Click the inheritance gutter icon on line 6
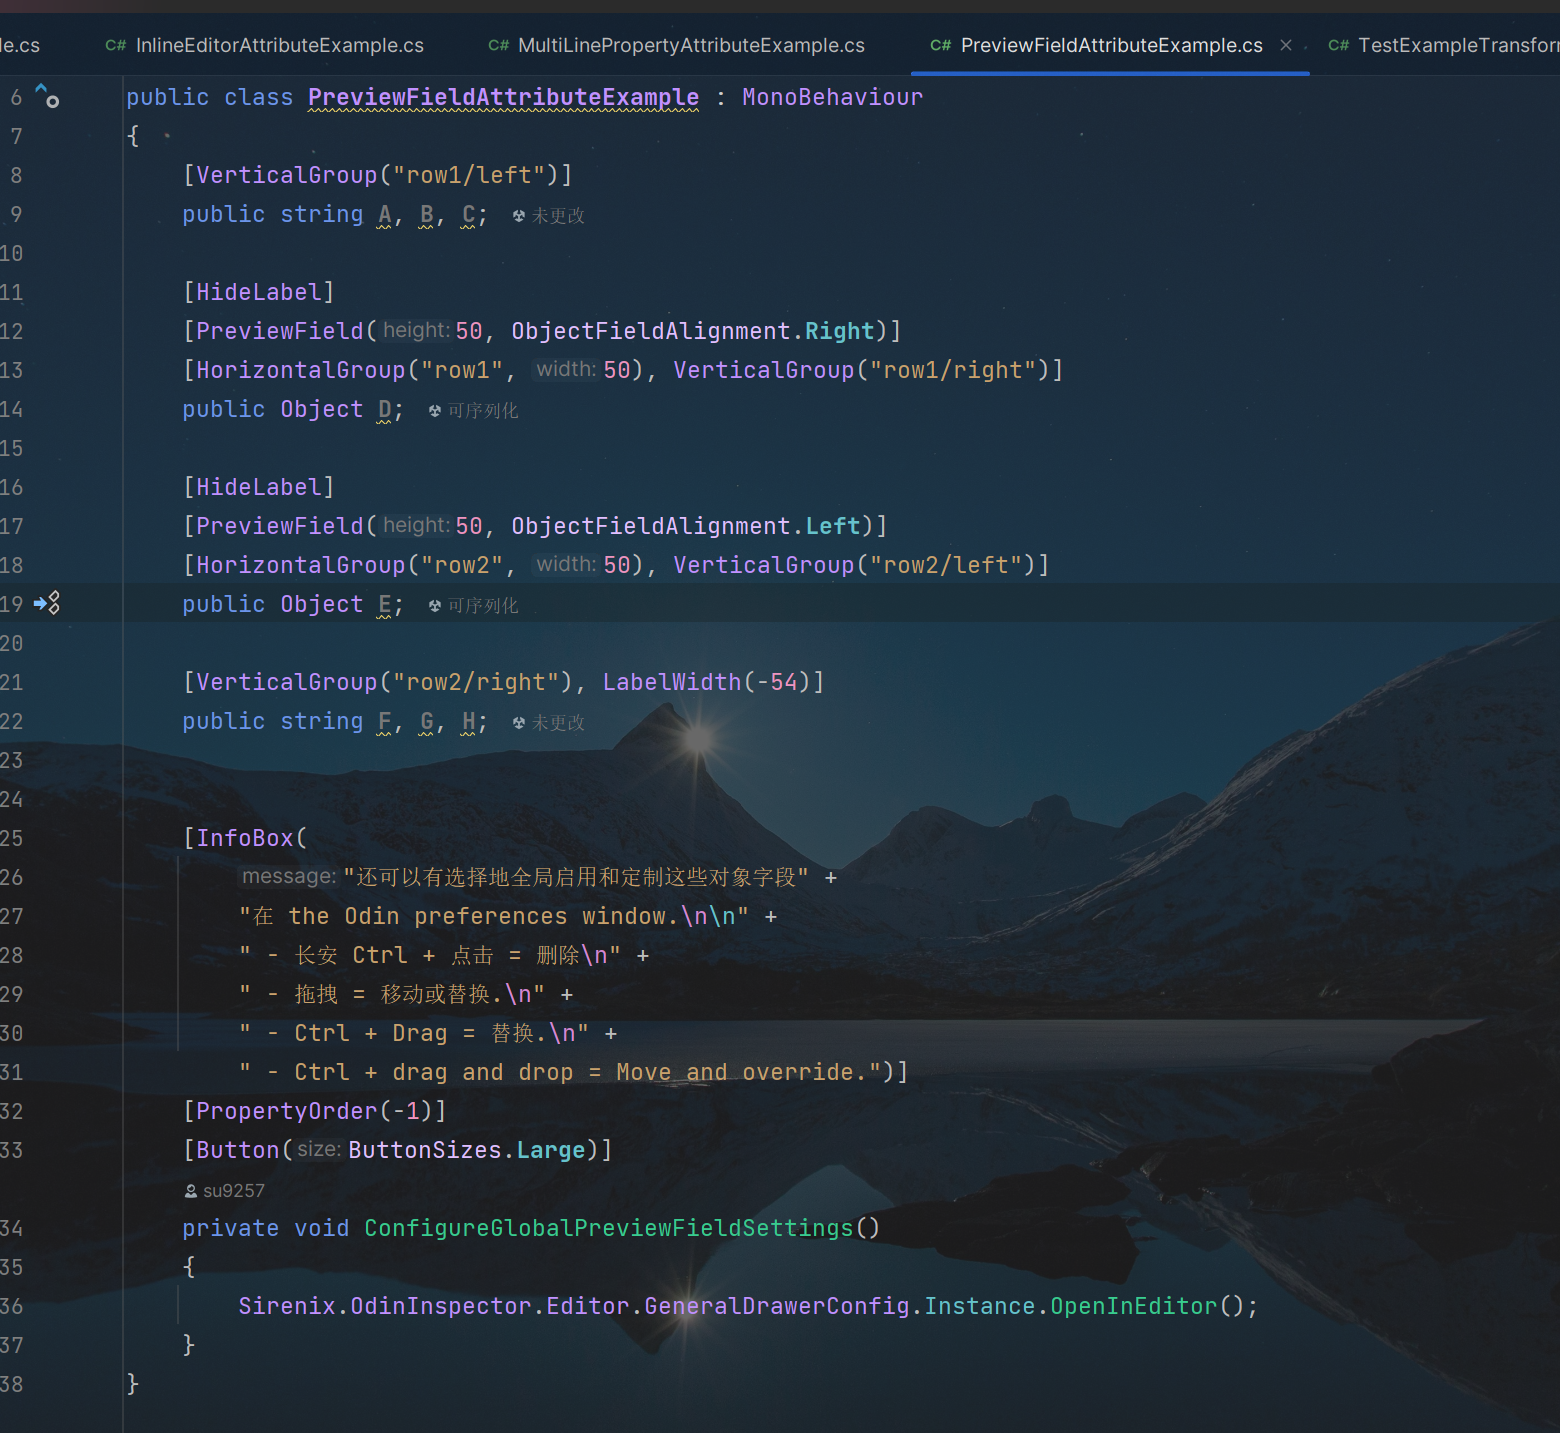 click(x=47, y=96)
